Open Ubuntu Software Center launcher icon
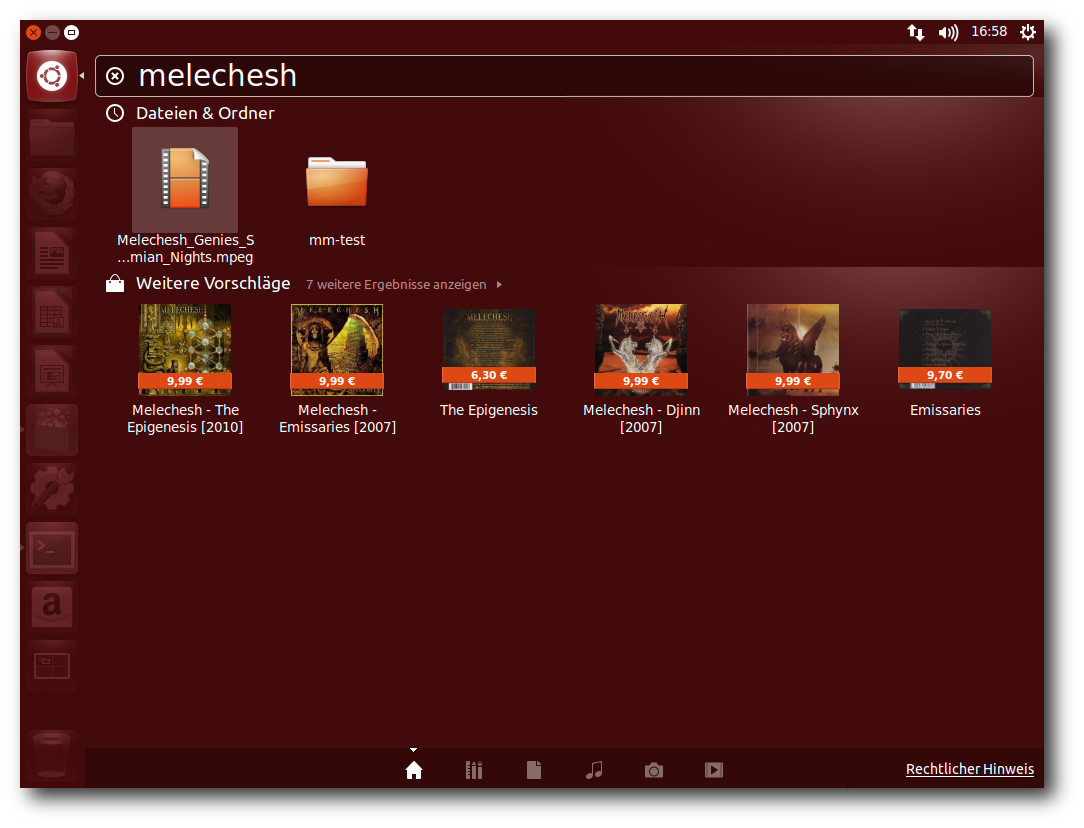 click(52, 431)
